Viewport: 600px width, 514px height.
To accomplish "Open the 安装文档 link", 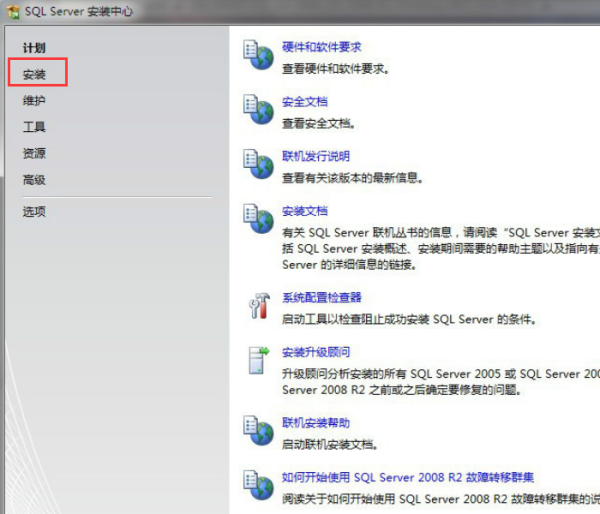I will (x=305, y=211).
